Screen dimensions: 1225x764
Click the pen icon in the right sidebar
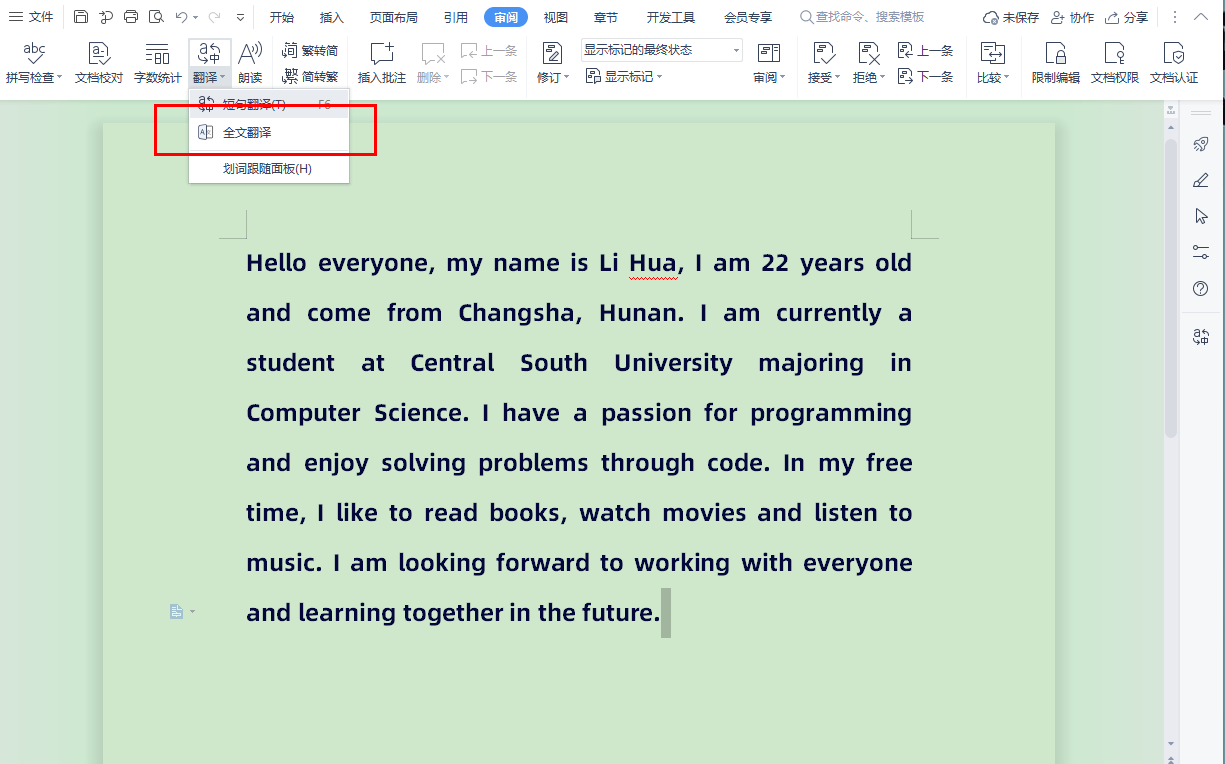coord(1201,180)
